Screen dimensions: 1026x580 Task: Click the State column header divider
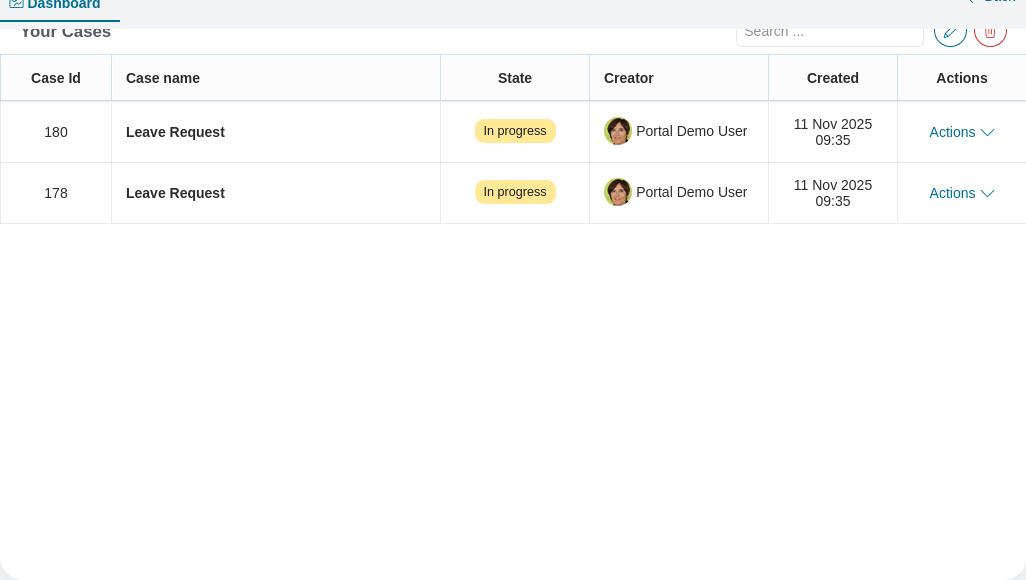589,78
